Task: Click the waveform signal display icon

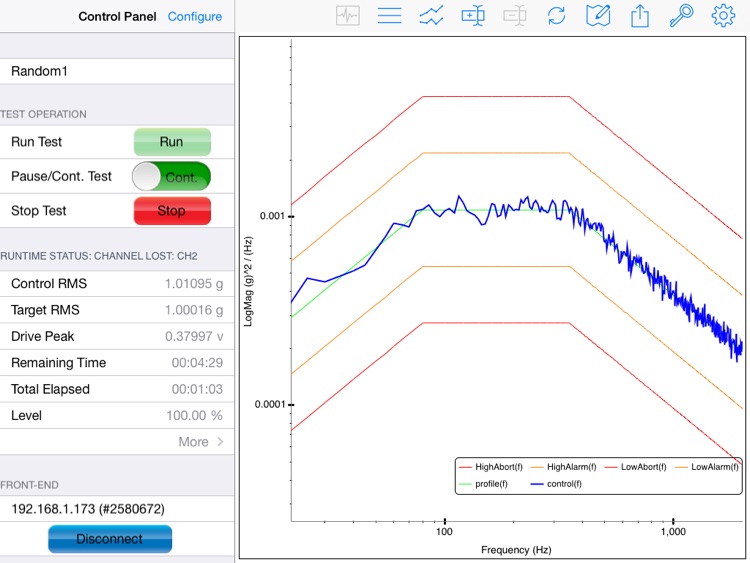Action: coord(348,16)
